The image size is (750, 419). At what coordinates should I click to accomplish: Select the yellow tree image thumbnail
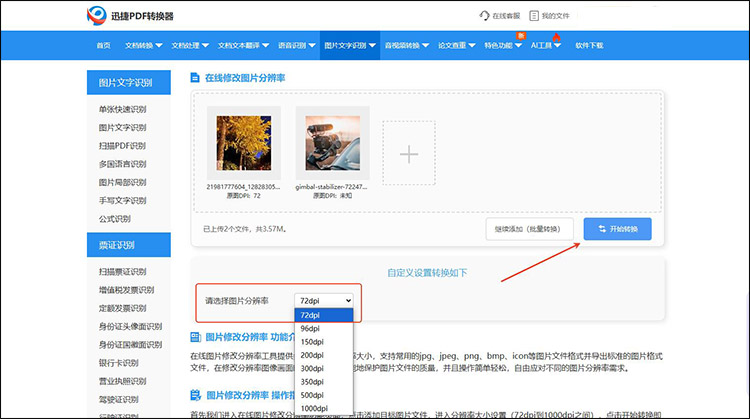tap(244, 143)
